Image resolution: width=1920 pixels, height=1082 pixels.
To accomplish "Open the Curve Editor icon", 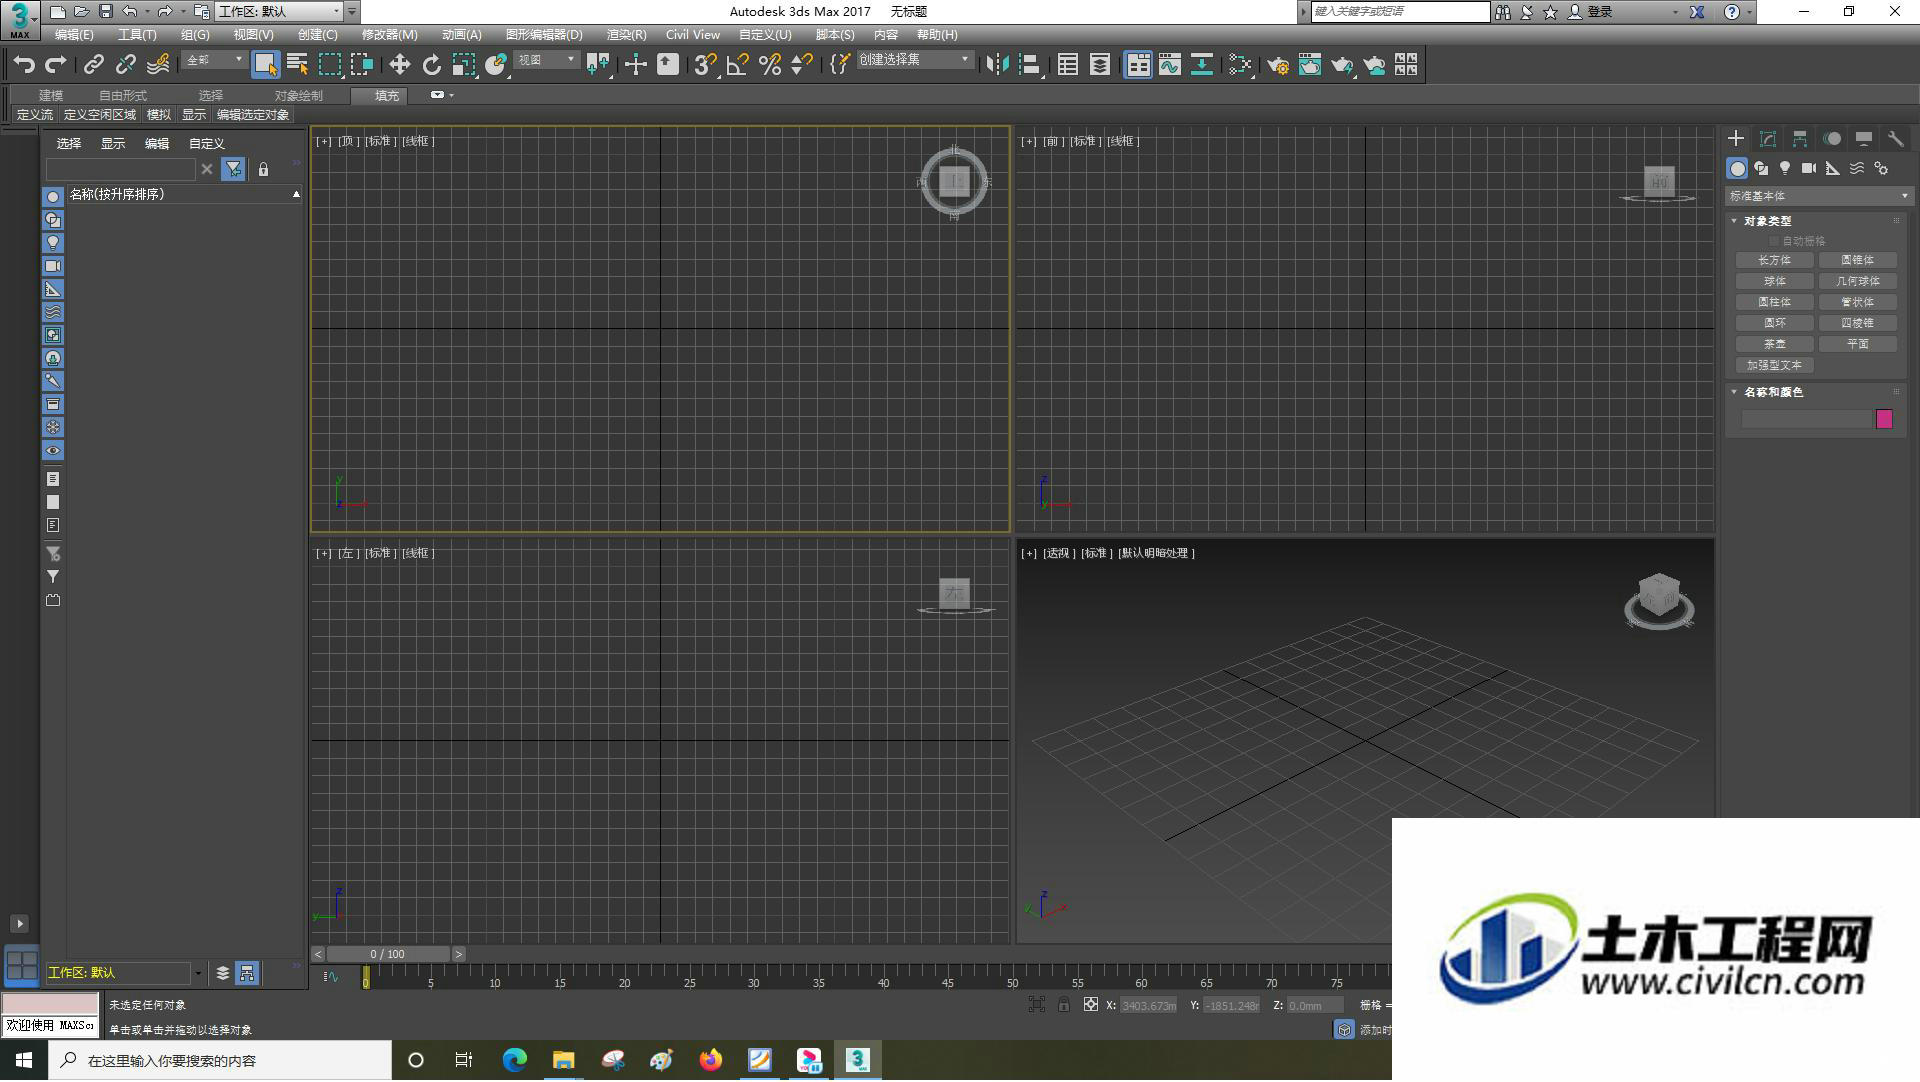I will pos(1170,65).
